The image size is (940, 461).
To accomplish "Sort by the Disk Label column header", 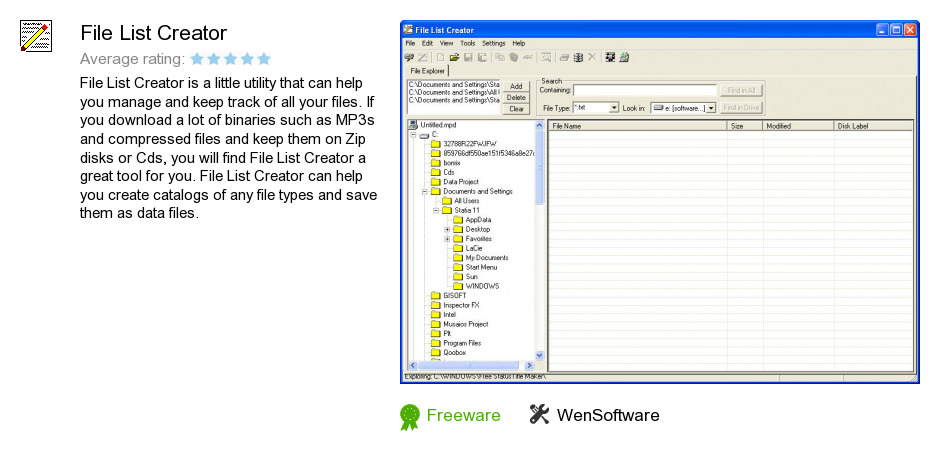I will tap(873, 126).
